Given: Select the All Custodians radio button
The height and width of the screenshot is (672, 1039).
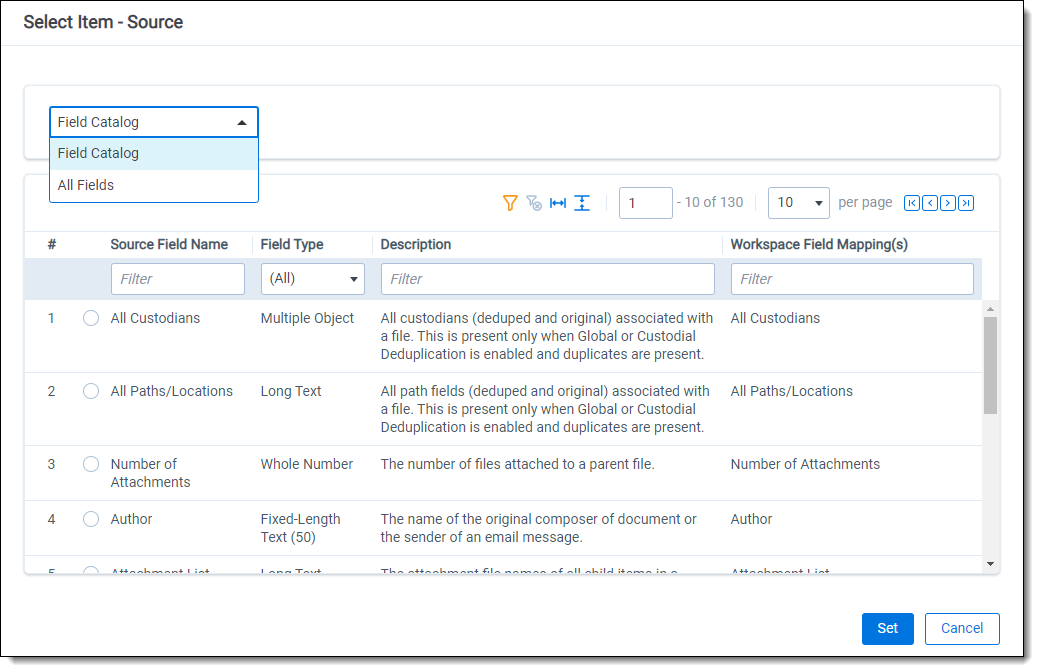Looking at the screenshot, I should (91, 318).
